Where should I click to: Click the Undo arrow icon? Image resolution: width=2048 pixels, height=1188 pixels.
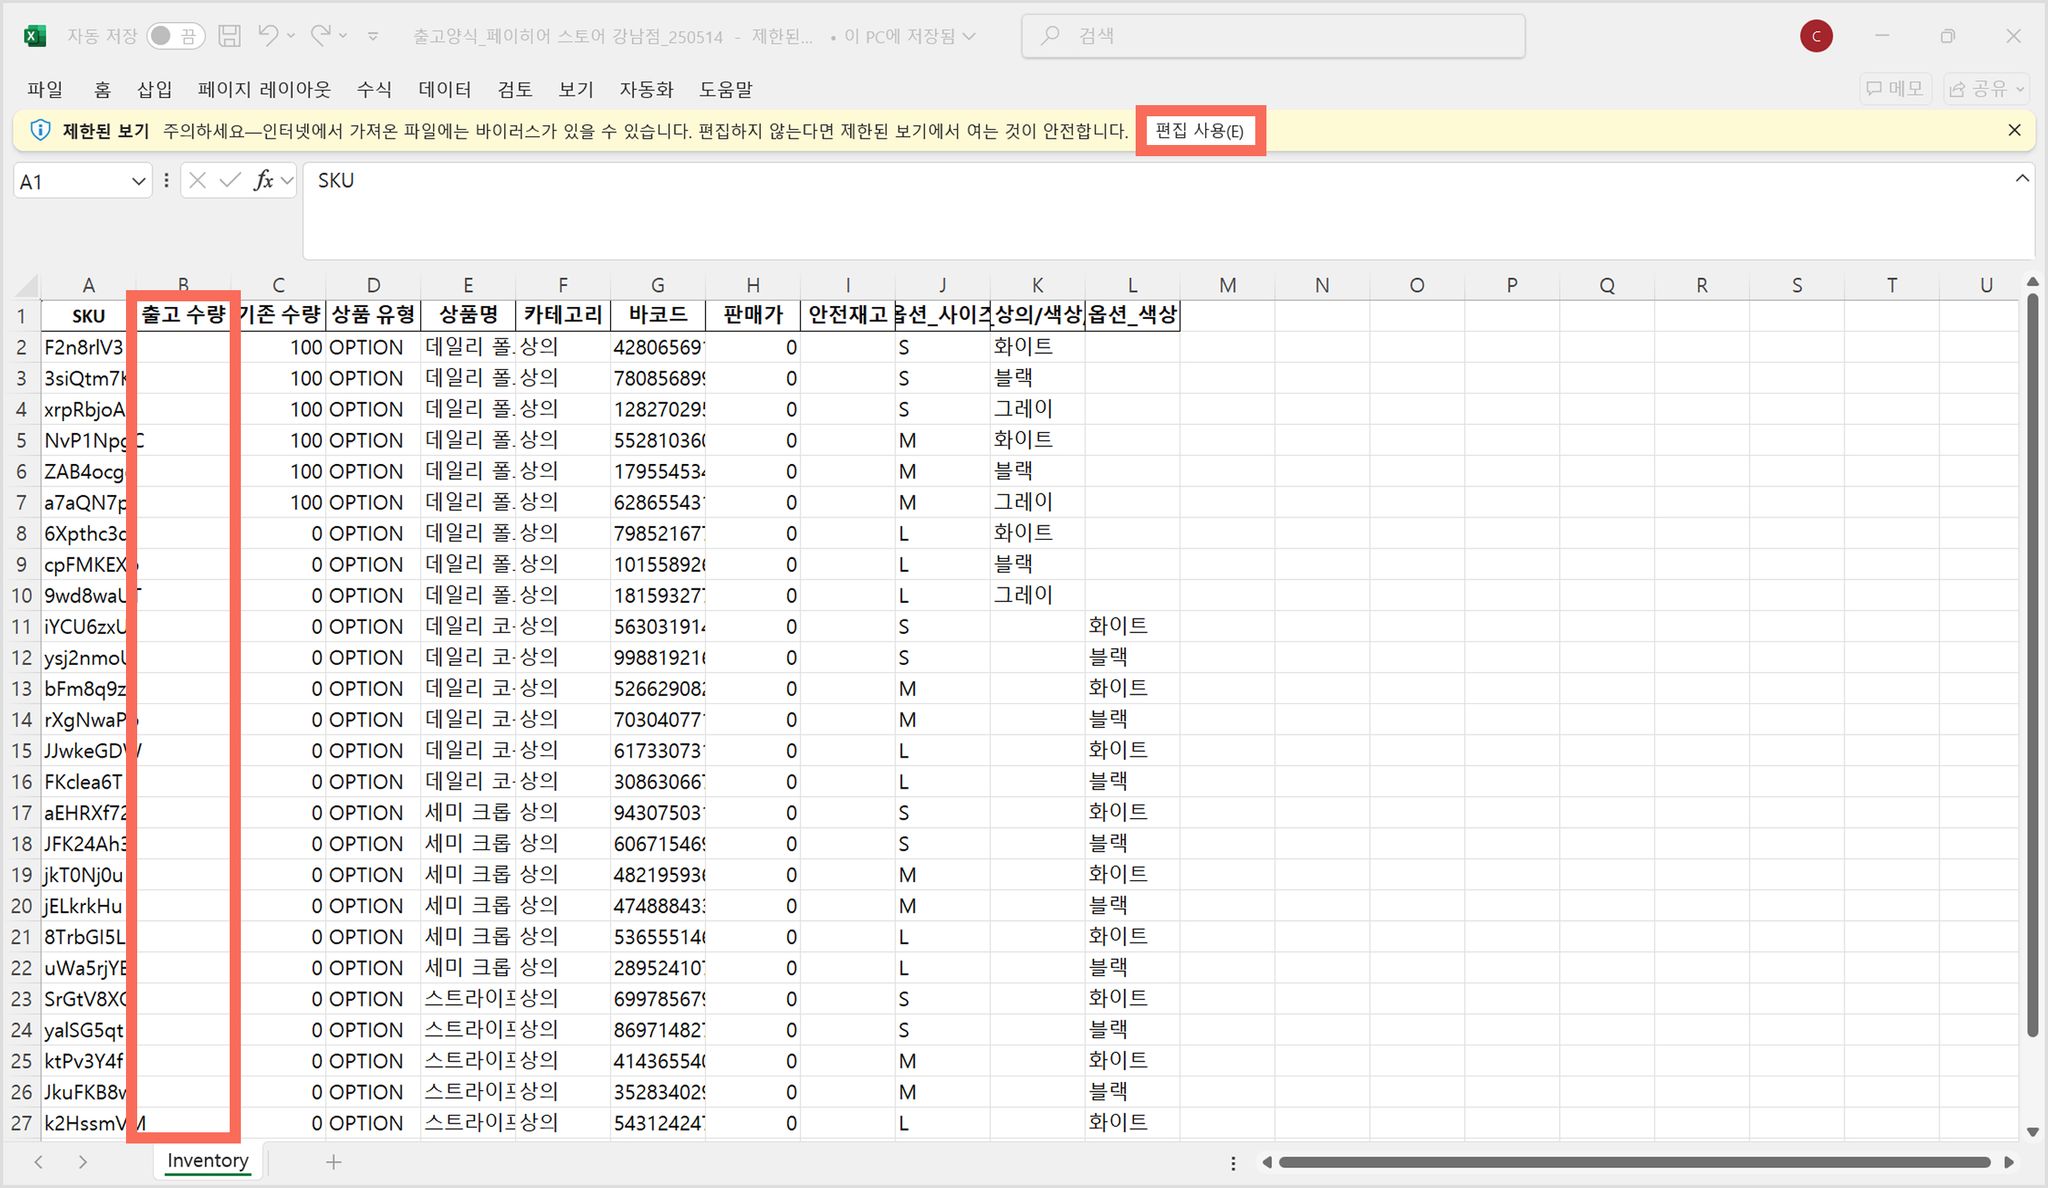[x=267, y=36]
